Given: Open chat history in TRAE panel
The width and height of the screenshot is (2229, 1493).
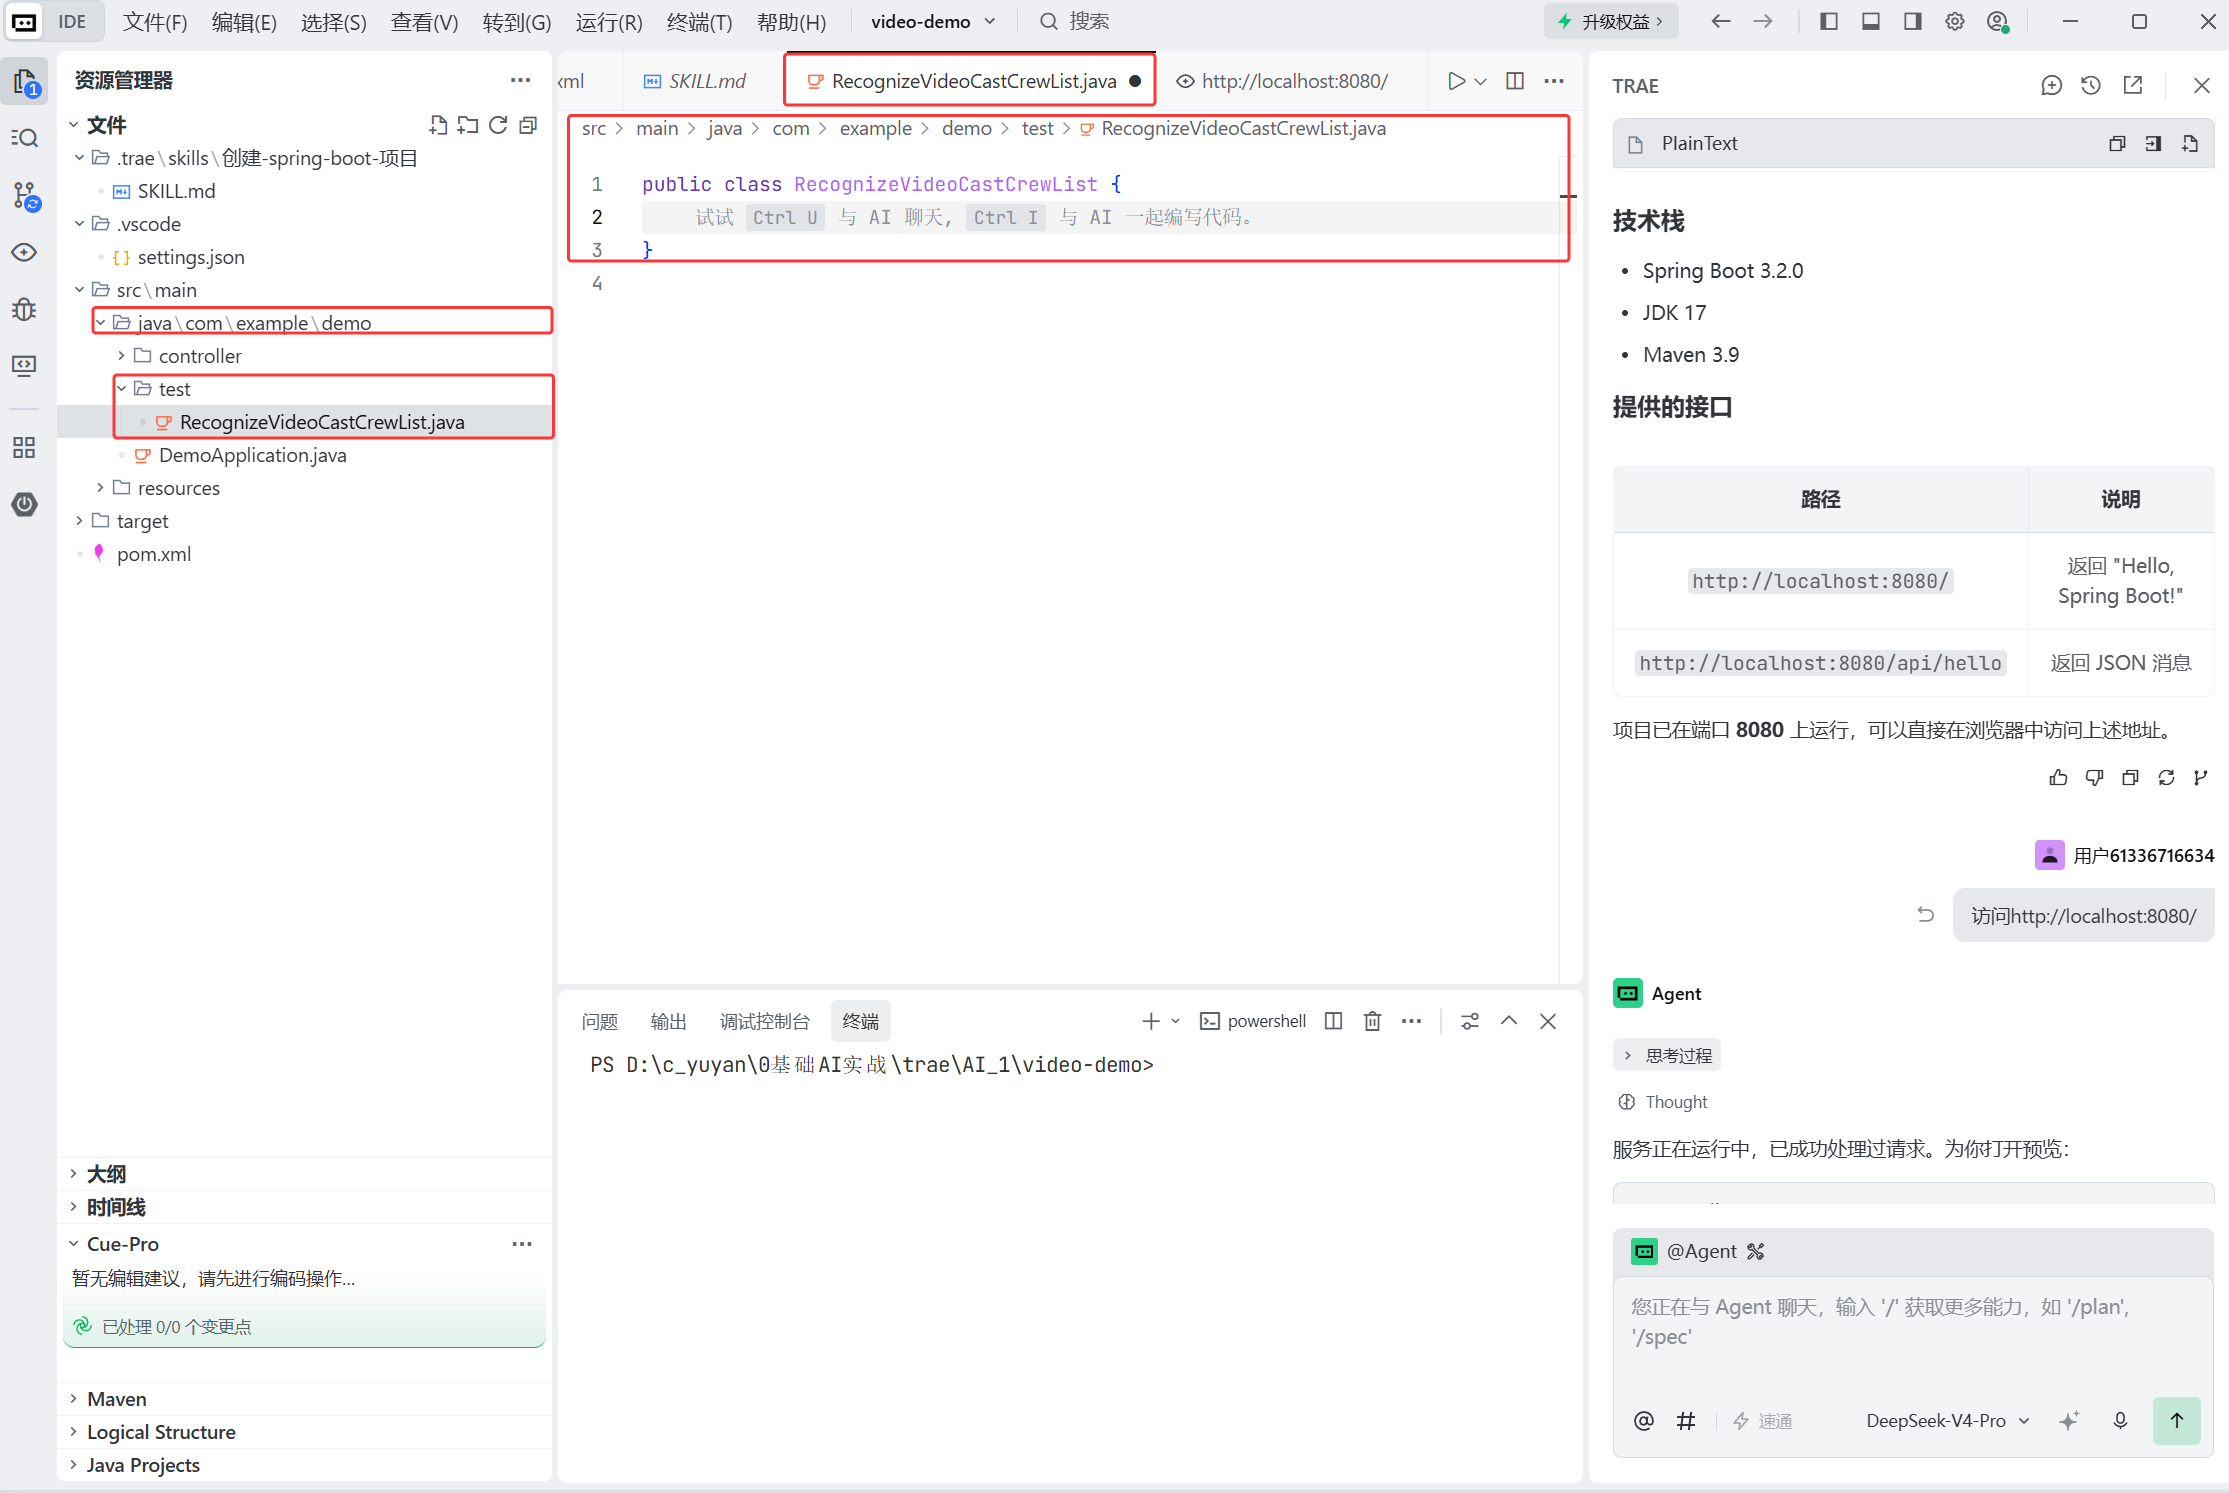Looking at the screenshot, I should [2091, 86].
